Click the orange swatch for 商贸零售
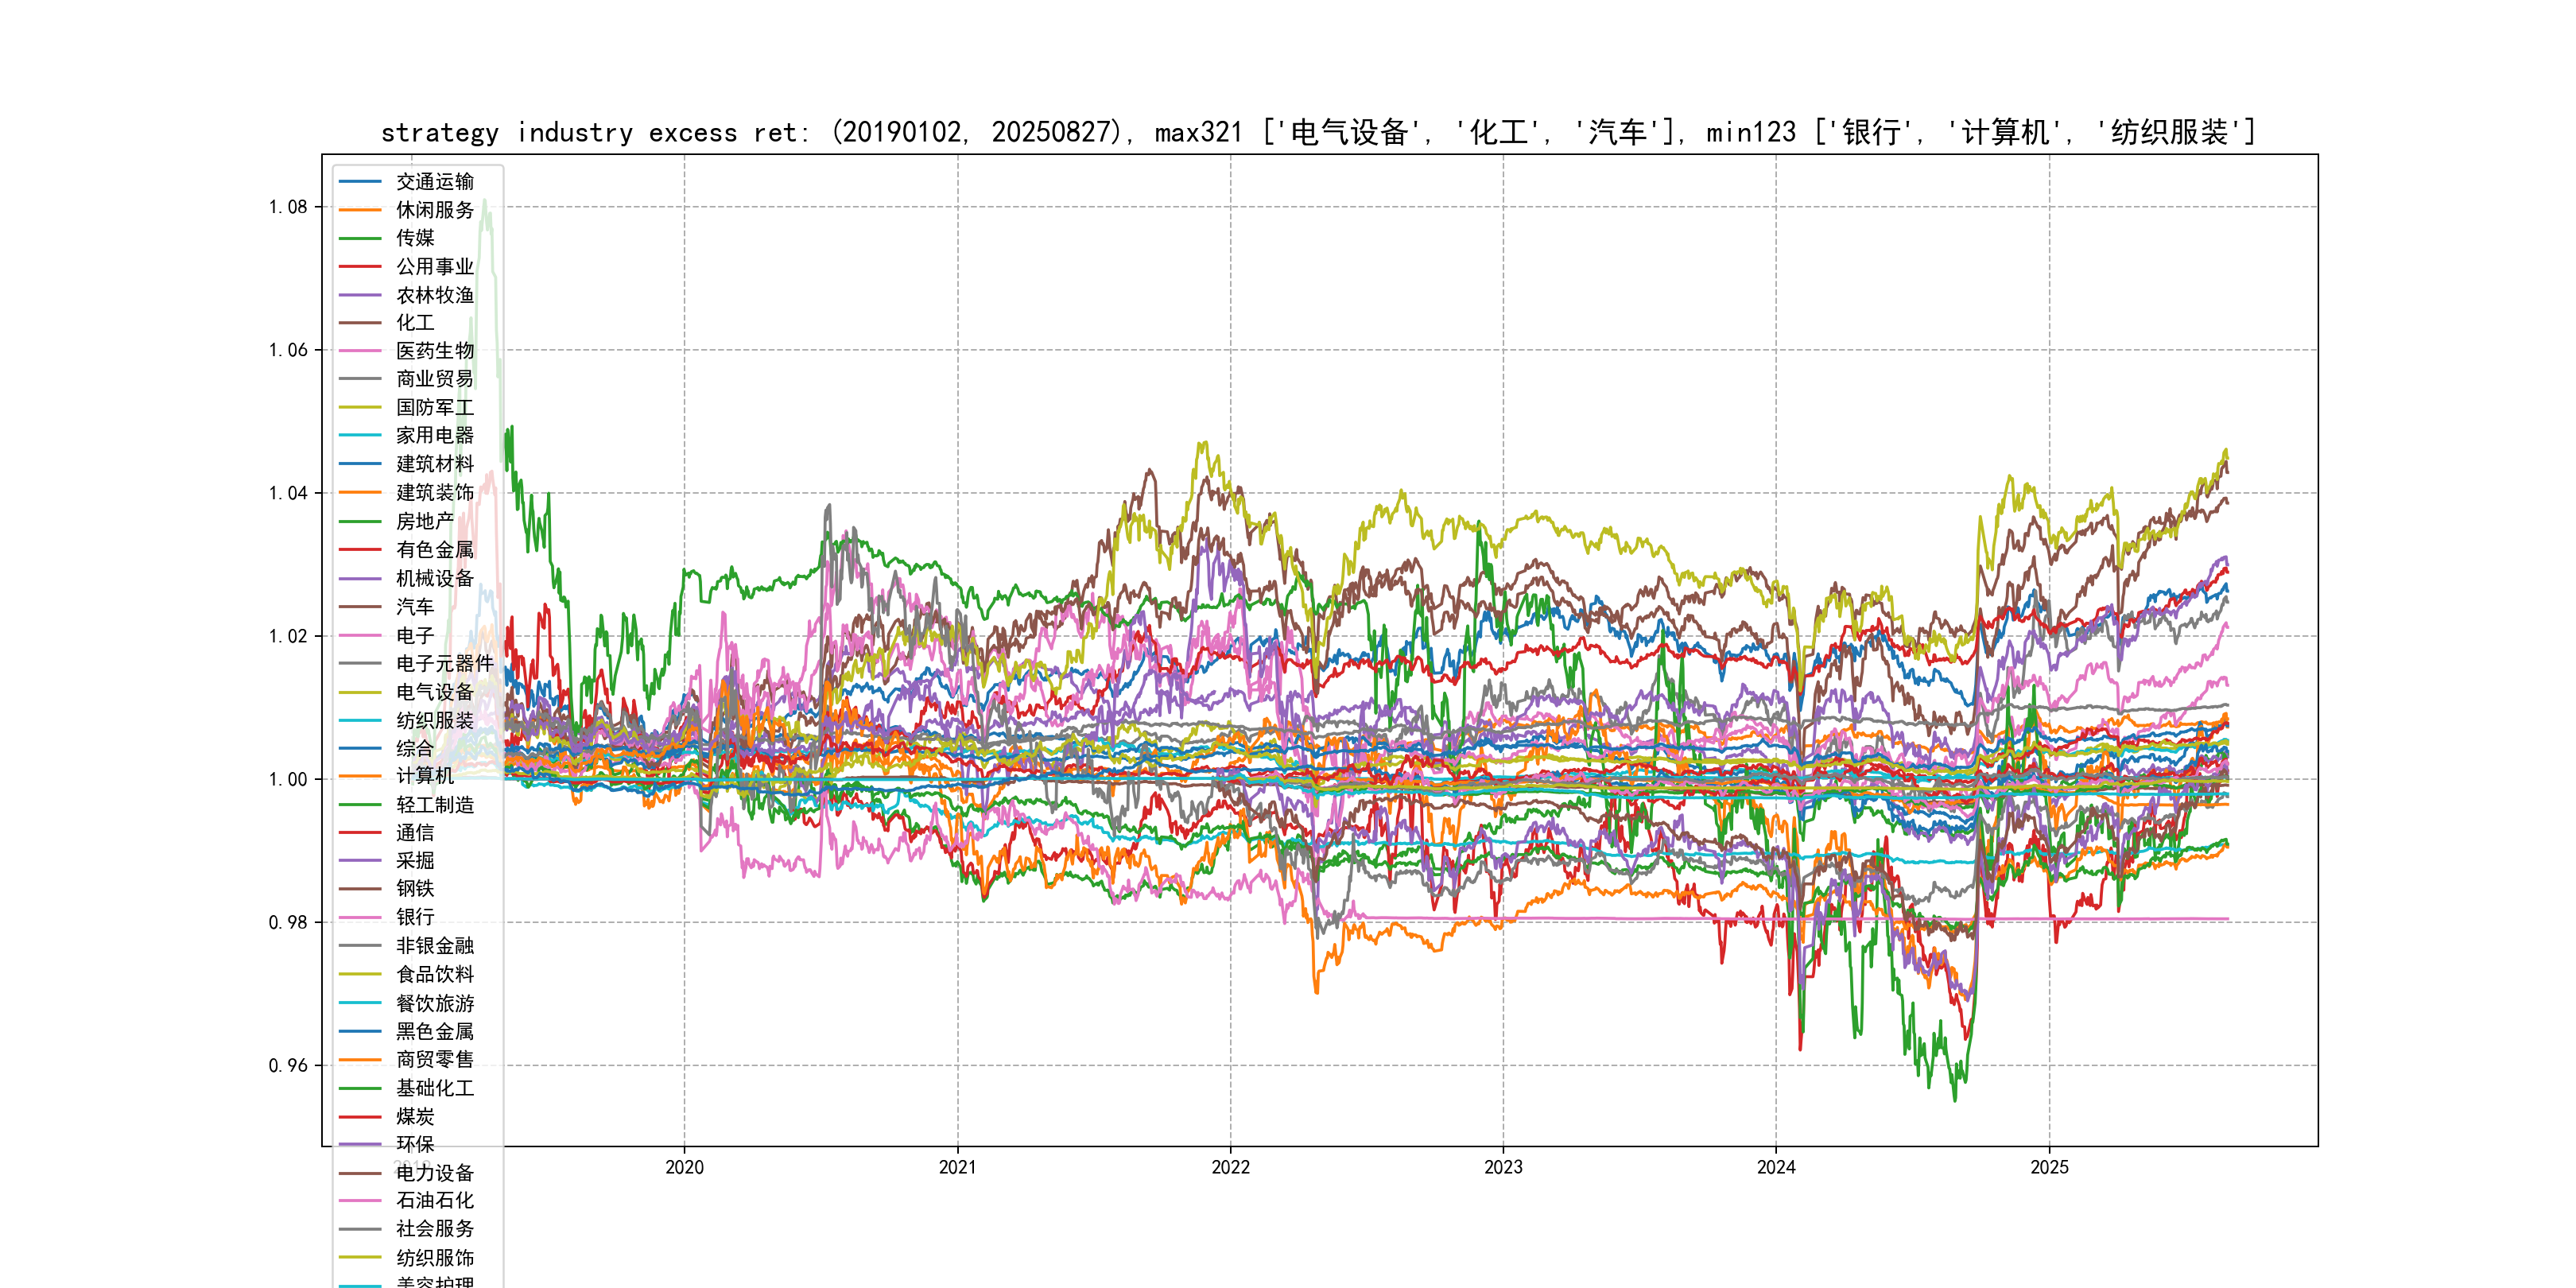The image size is (2576, 1288). click(x=360, y=1059)
